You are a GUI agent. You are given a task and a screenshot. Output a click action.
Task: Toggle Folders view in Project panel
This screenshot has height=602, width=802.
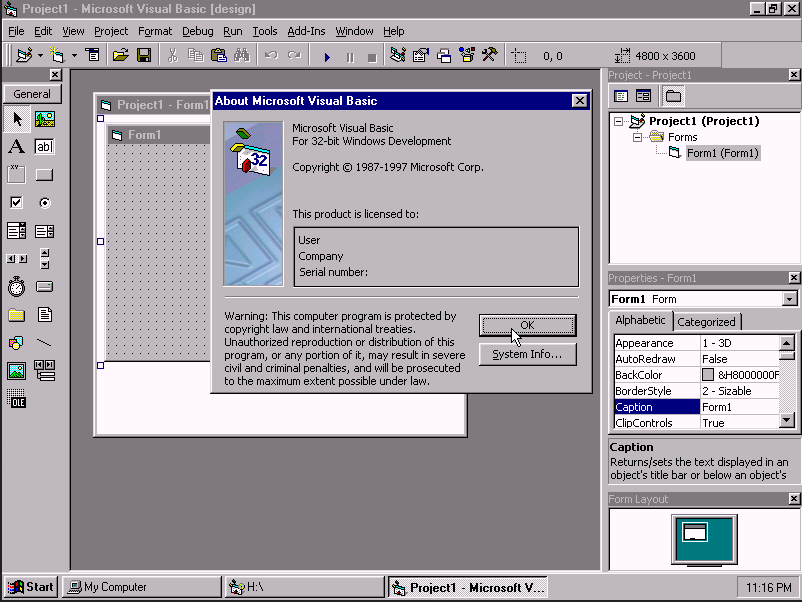tap(673, 96)
